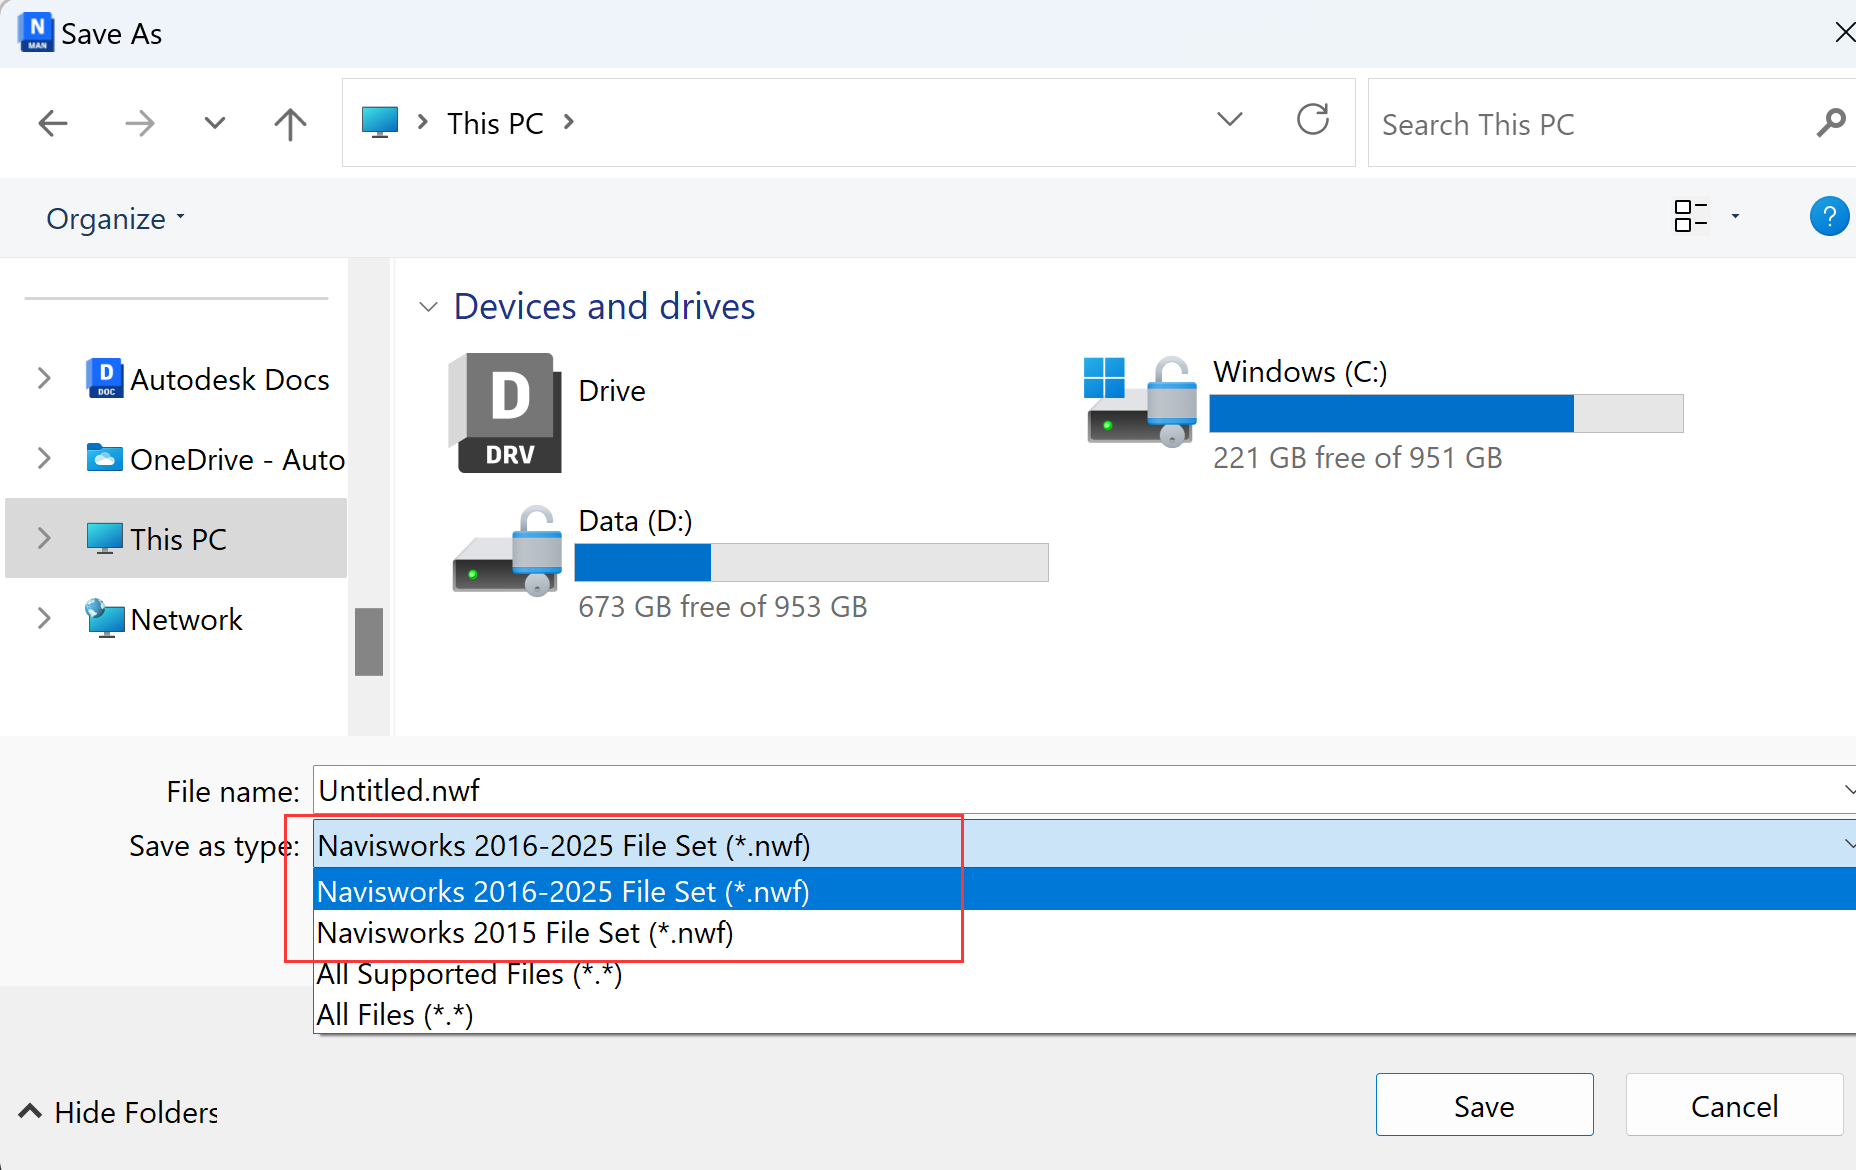The image size is (1856, 1170).
Task: Select the Windows (C:) drive icon
Action: click(x=1139, y=400)
